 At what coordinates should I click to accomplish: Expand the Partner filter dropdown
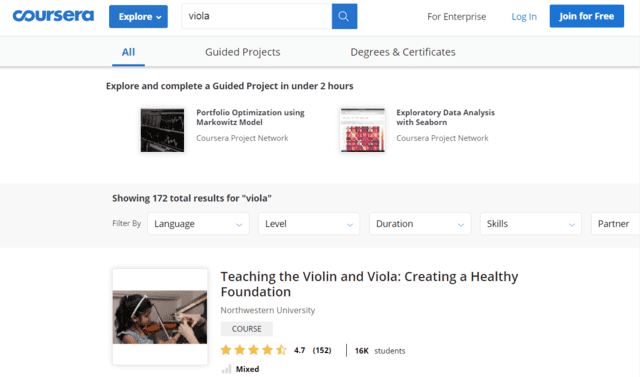[616, 224]
